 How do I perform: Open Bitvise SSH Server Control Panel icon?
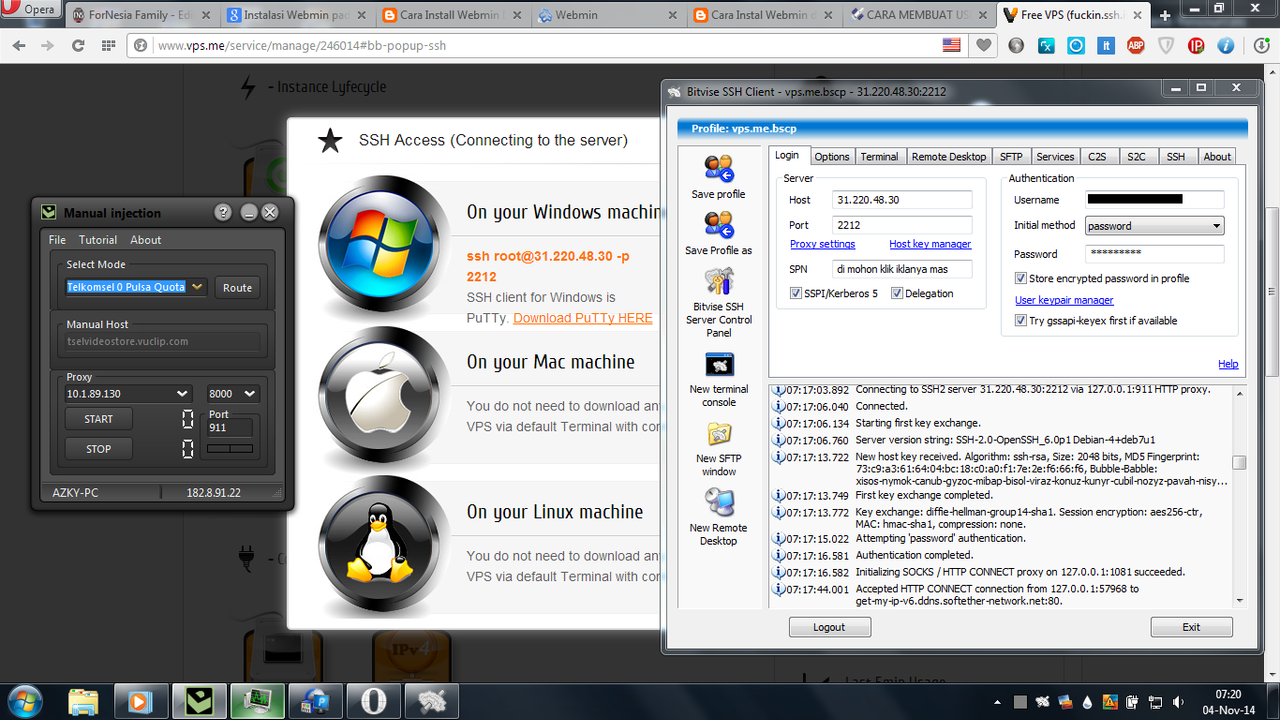tap(719, 283)
